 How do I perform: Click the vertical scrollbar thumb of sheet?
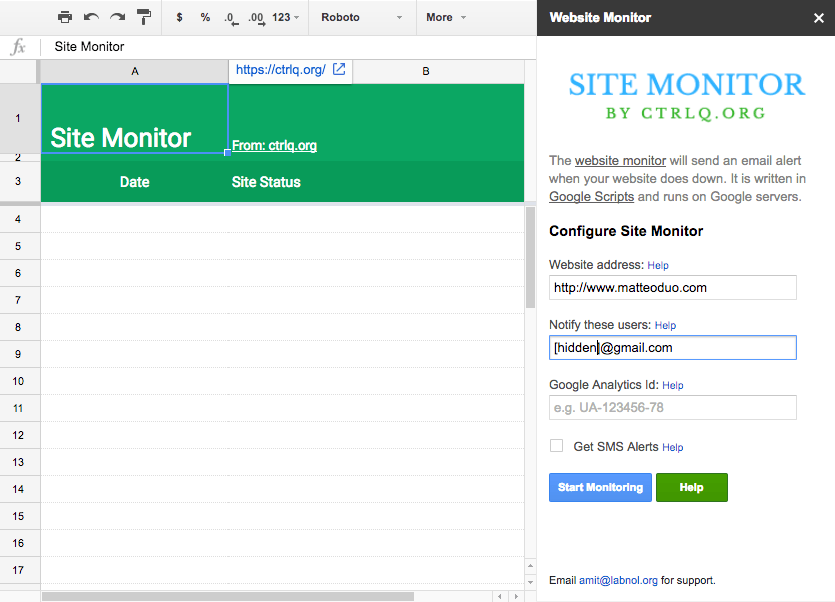tap(530, 257)
